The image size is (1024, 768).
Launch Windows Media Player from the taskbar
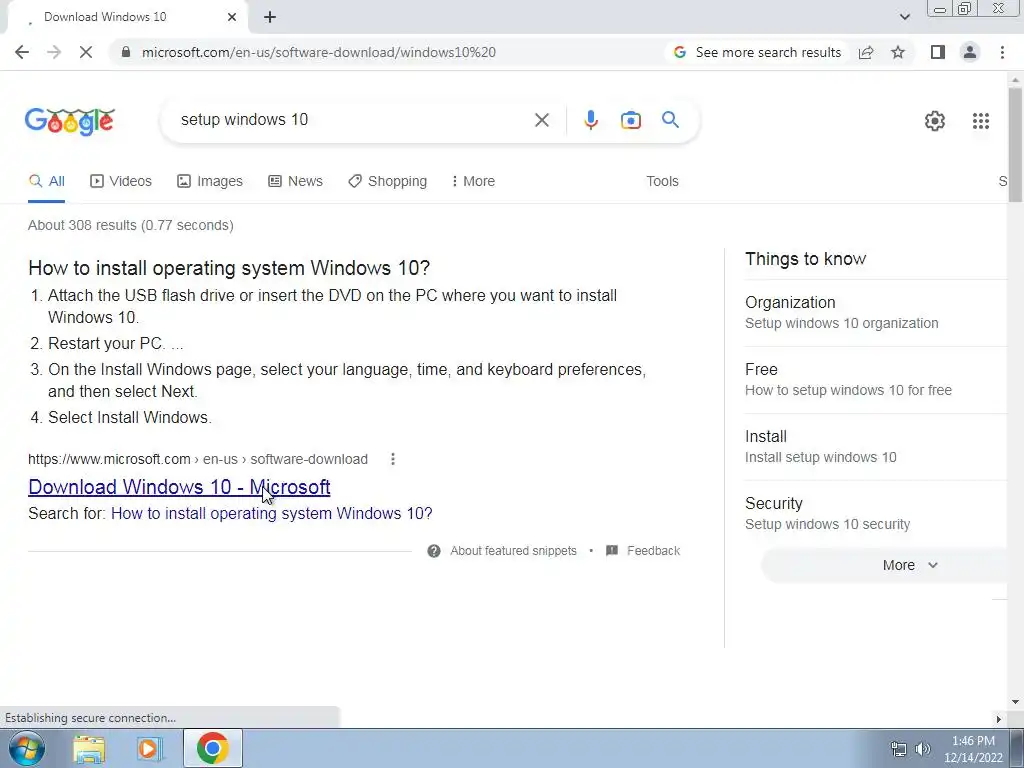[x=150, y=748]
